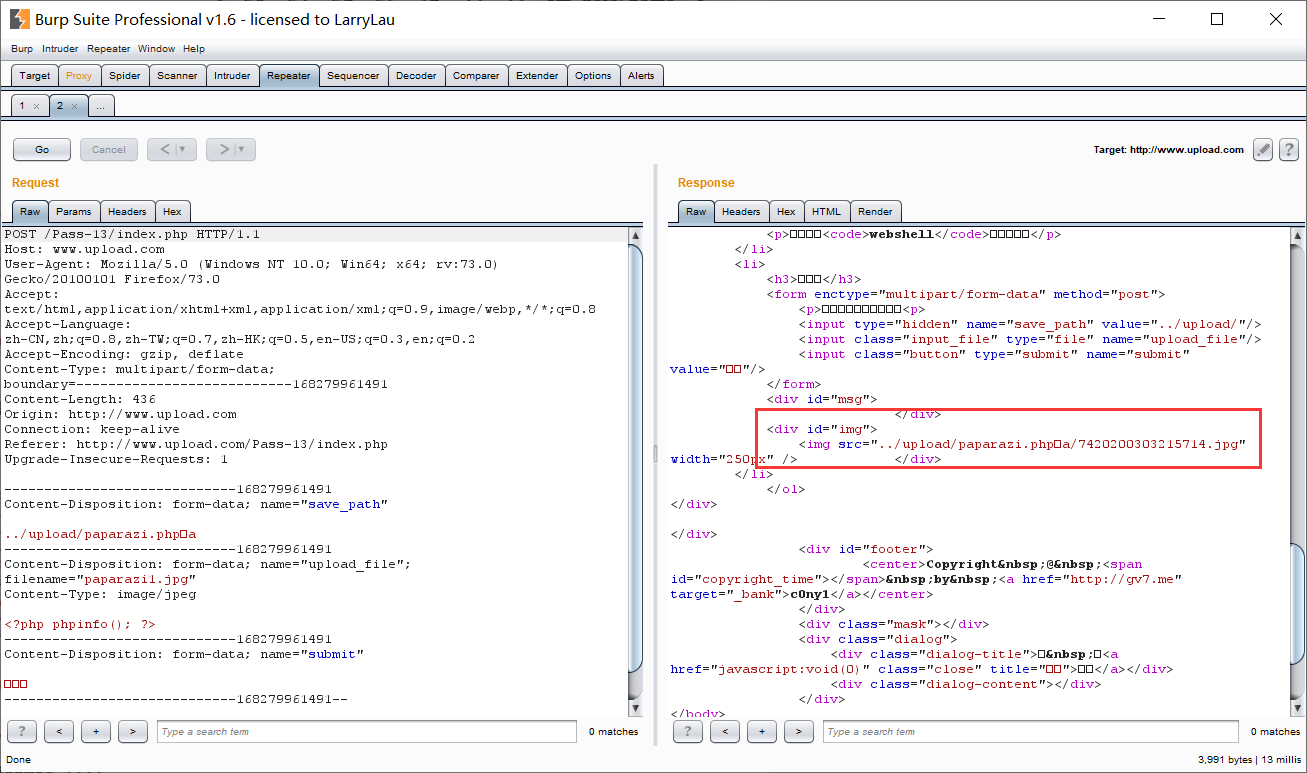This screenshot has height=773, width=1307.
Task: Close Repeater tab 2 with its x
Action: pos(75,106)
